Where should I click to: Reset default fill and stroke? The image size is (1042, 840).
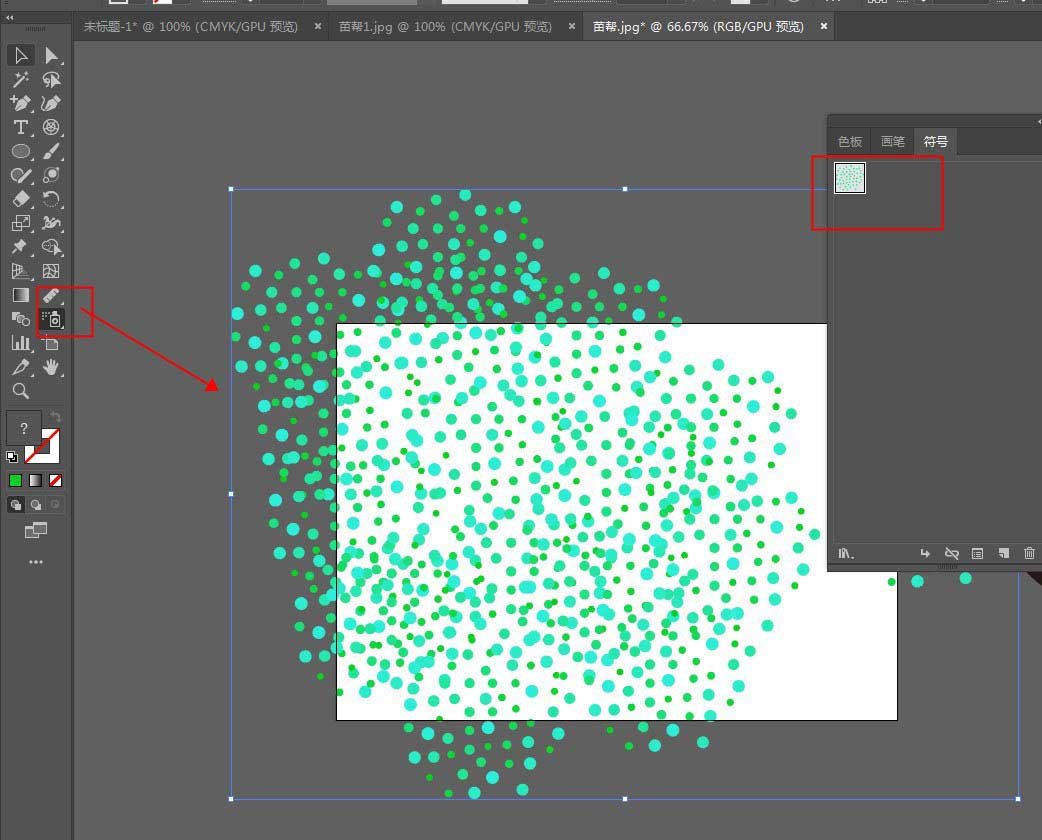click(x=11, y=457)
